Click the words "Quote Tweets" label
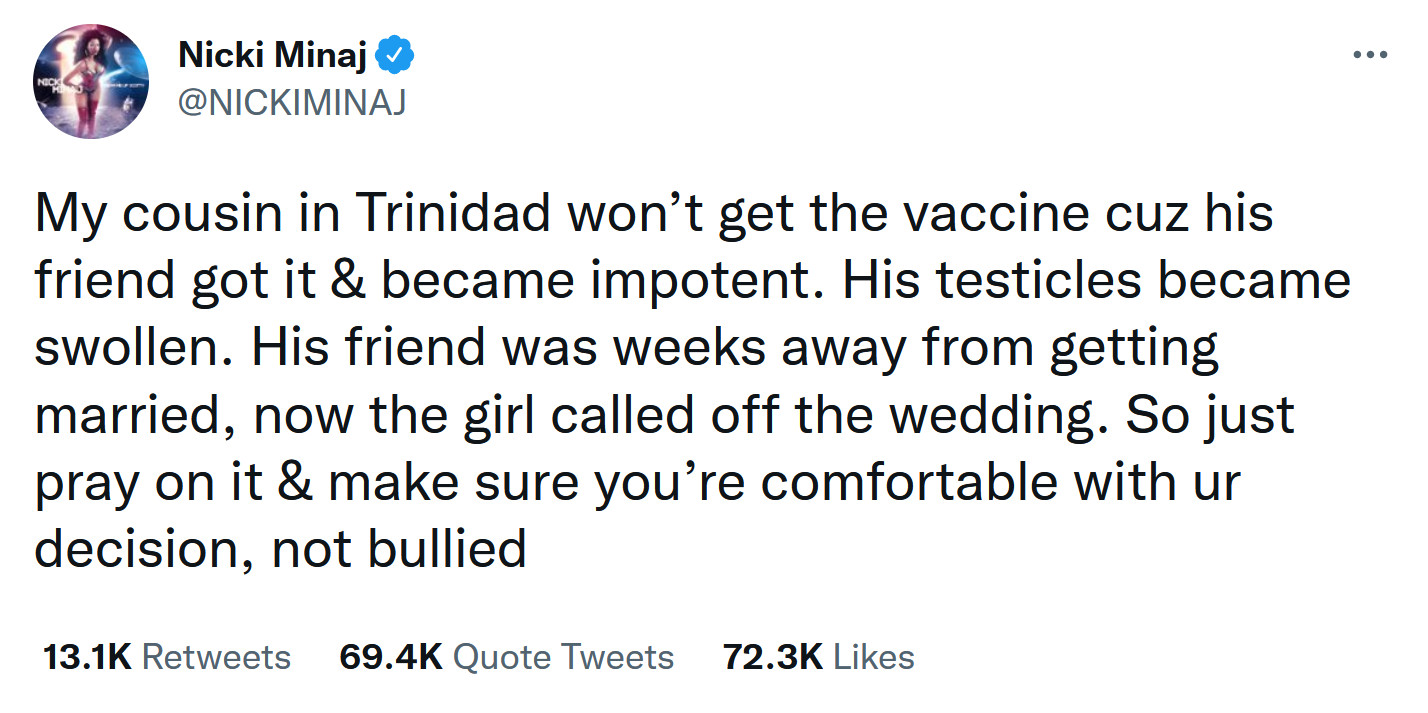This screenshot has width=1428, height=713. pyautogui.click(x=563, y=657)
